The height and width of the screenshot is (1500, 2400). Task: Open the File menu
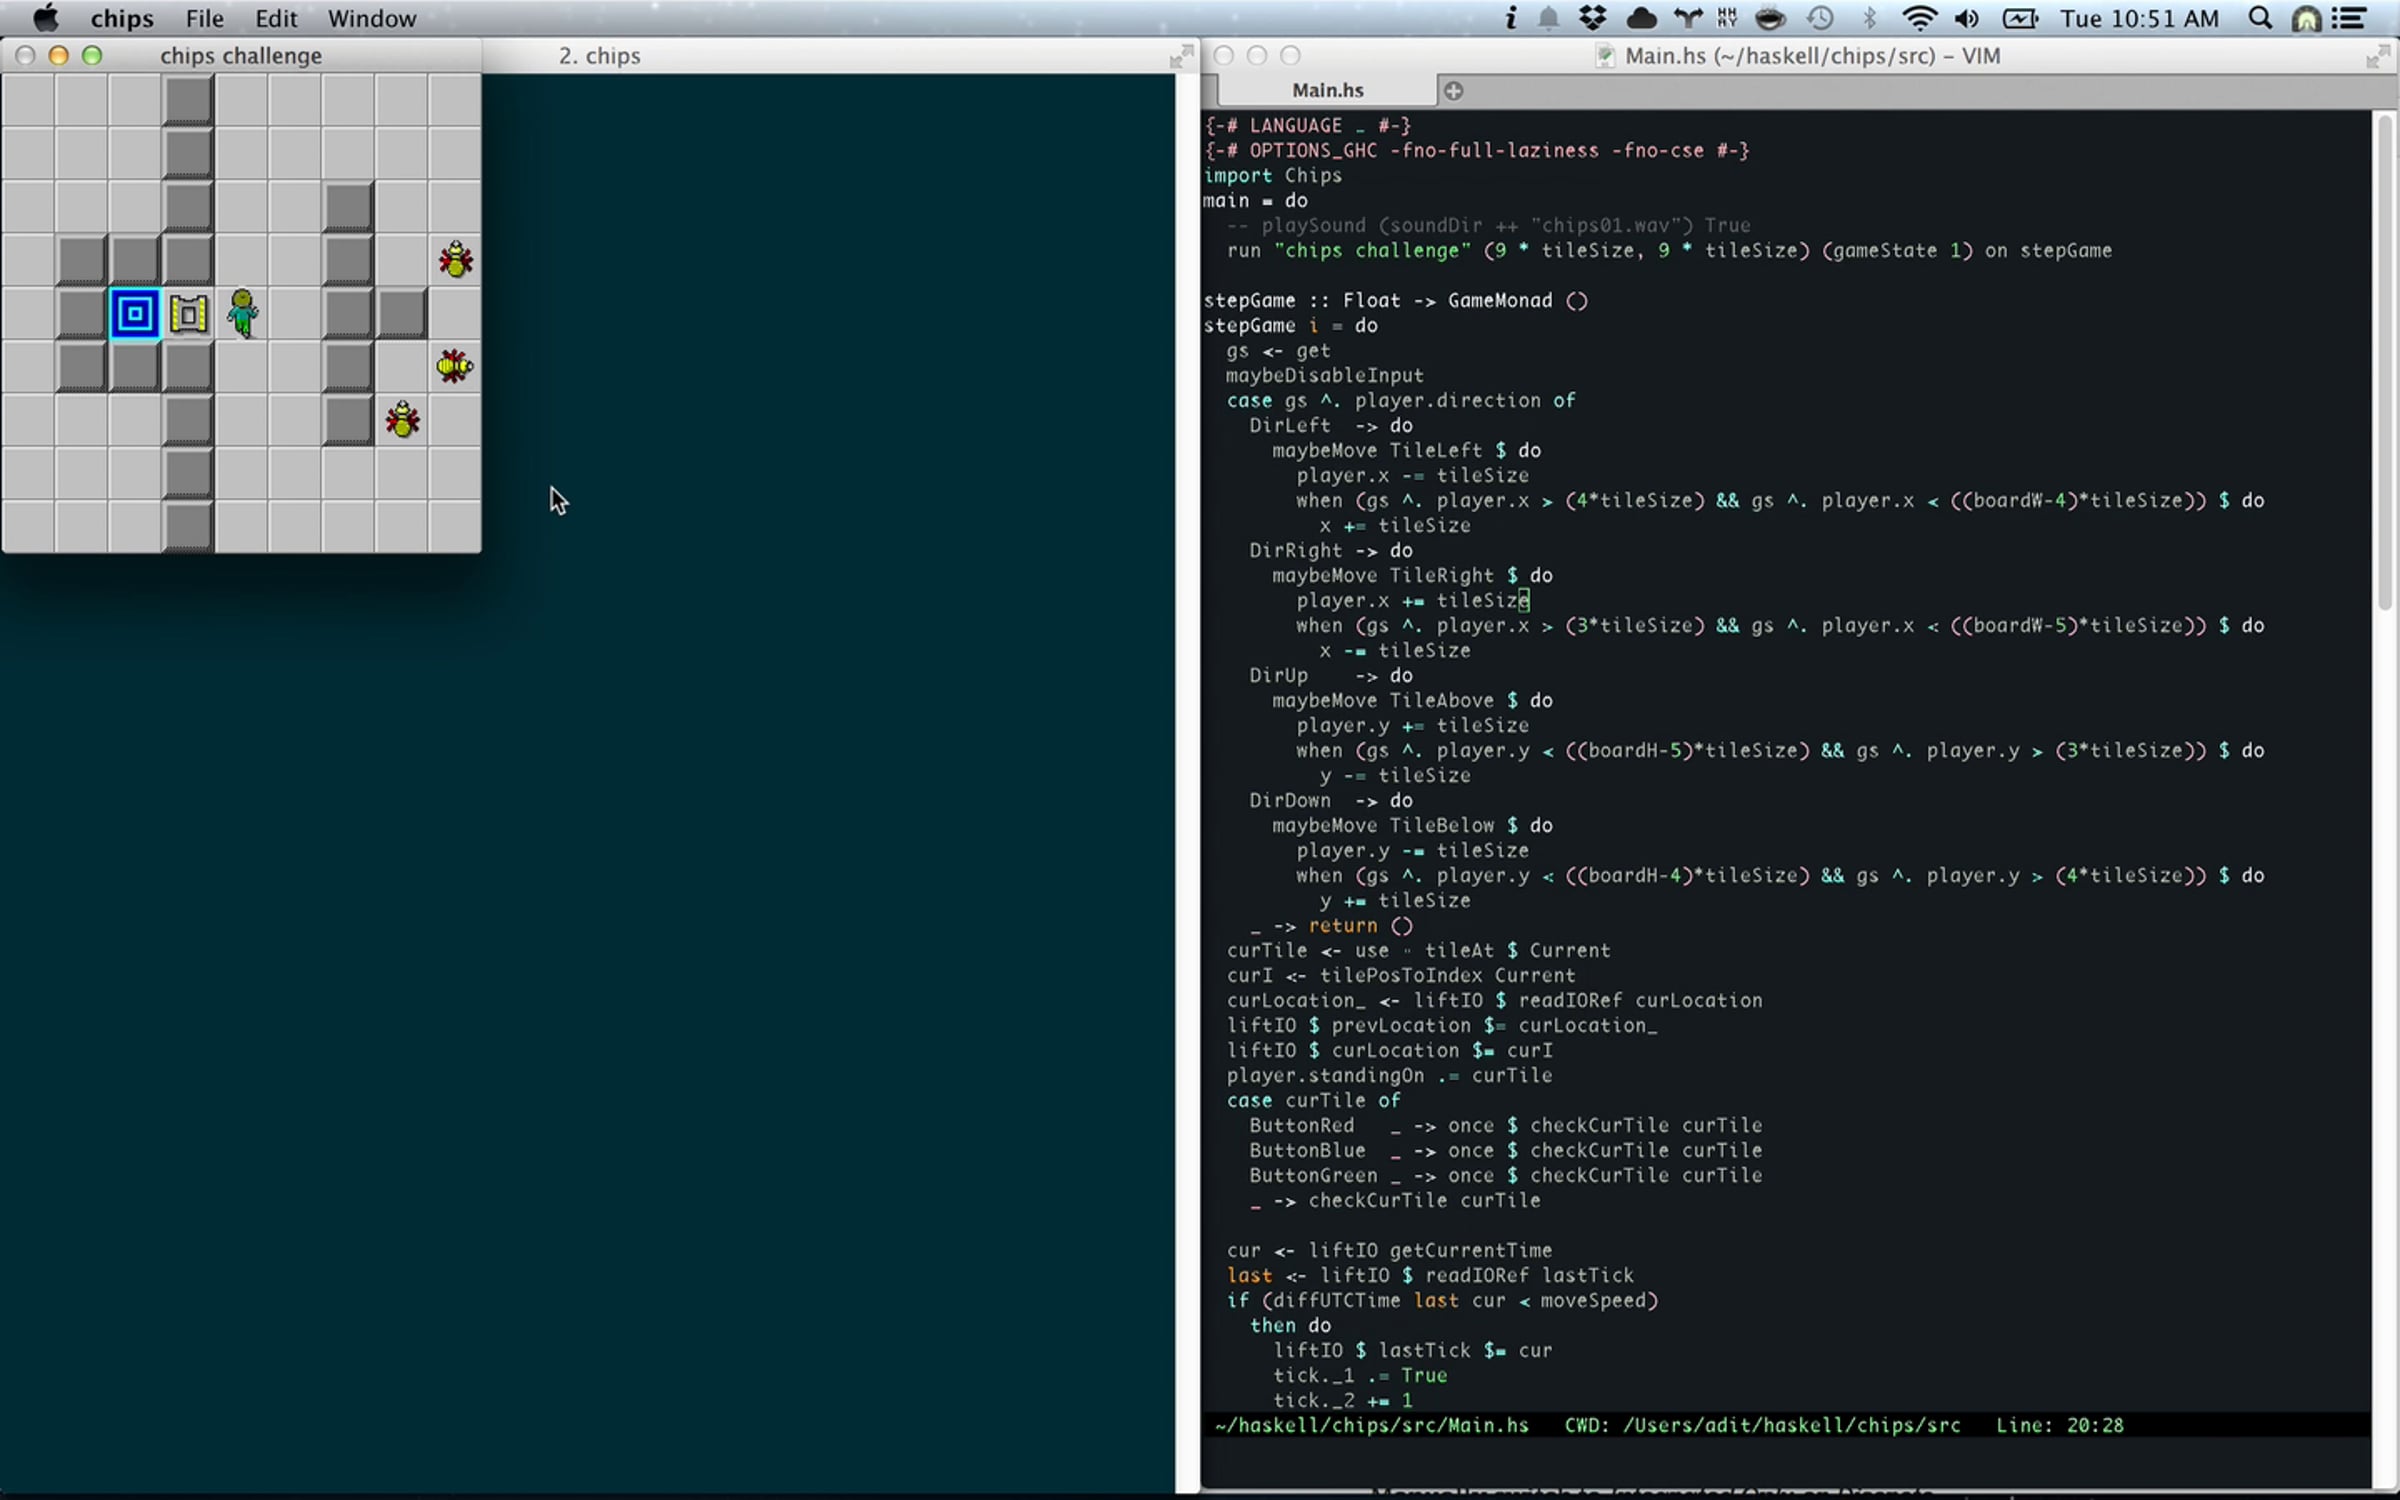(204, 18)
